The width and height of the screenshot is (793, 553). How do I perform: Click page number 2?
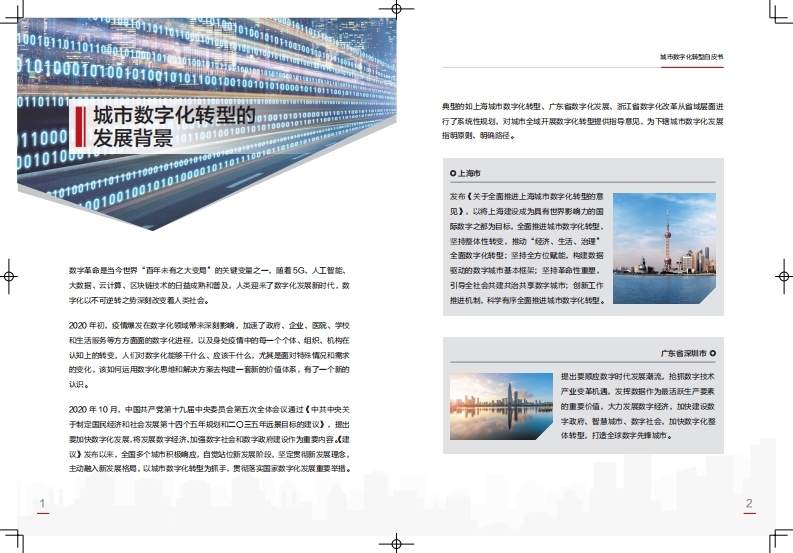749,503
